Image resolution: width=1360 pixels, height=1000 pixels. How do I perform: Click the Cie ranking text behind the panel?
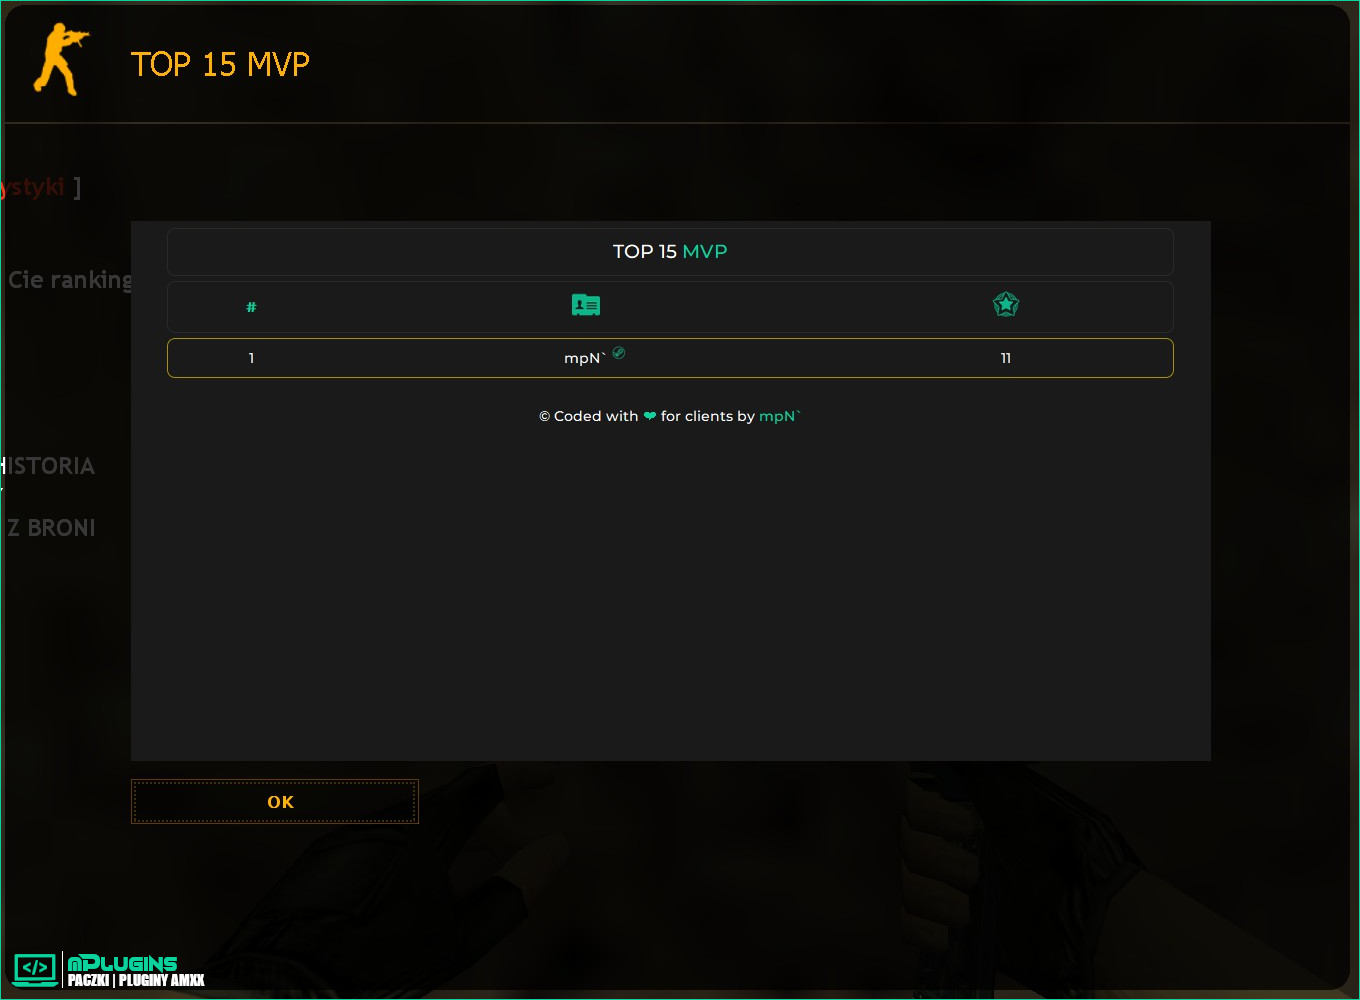[69, 280]
